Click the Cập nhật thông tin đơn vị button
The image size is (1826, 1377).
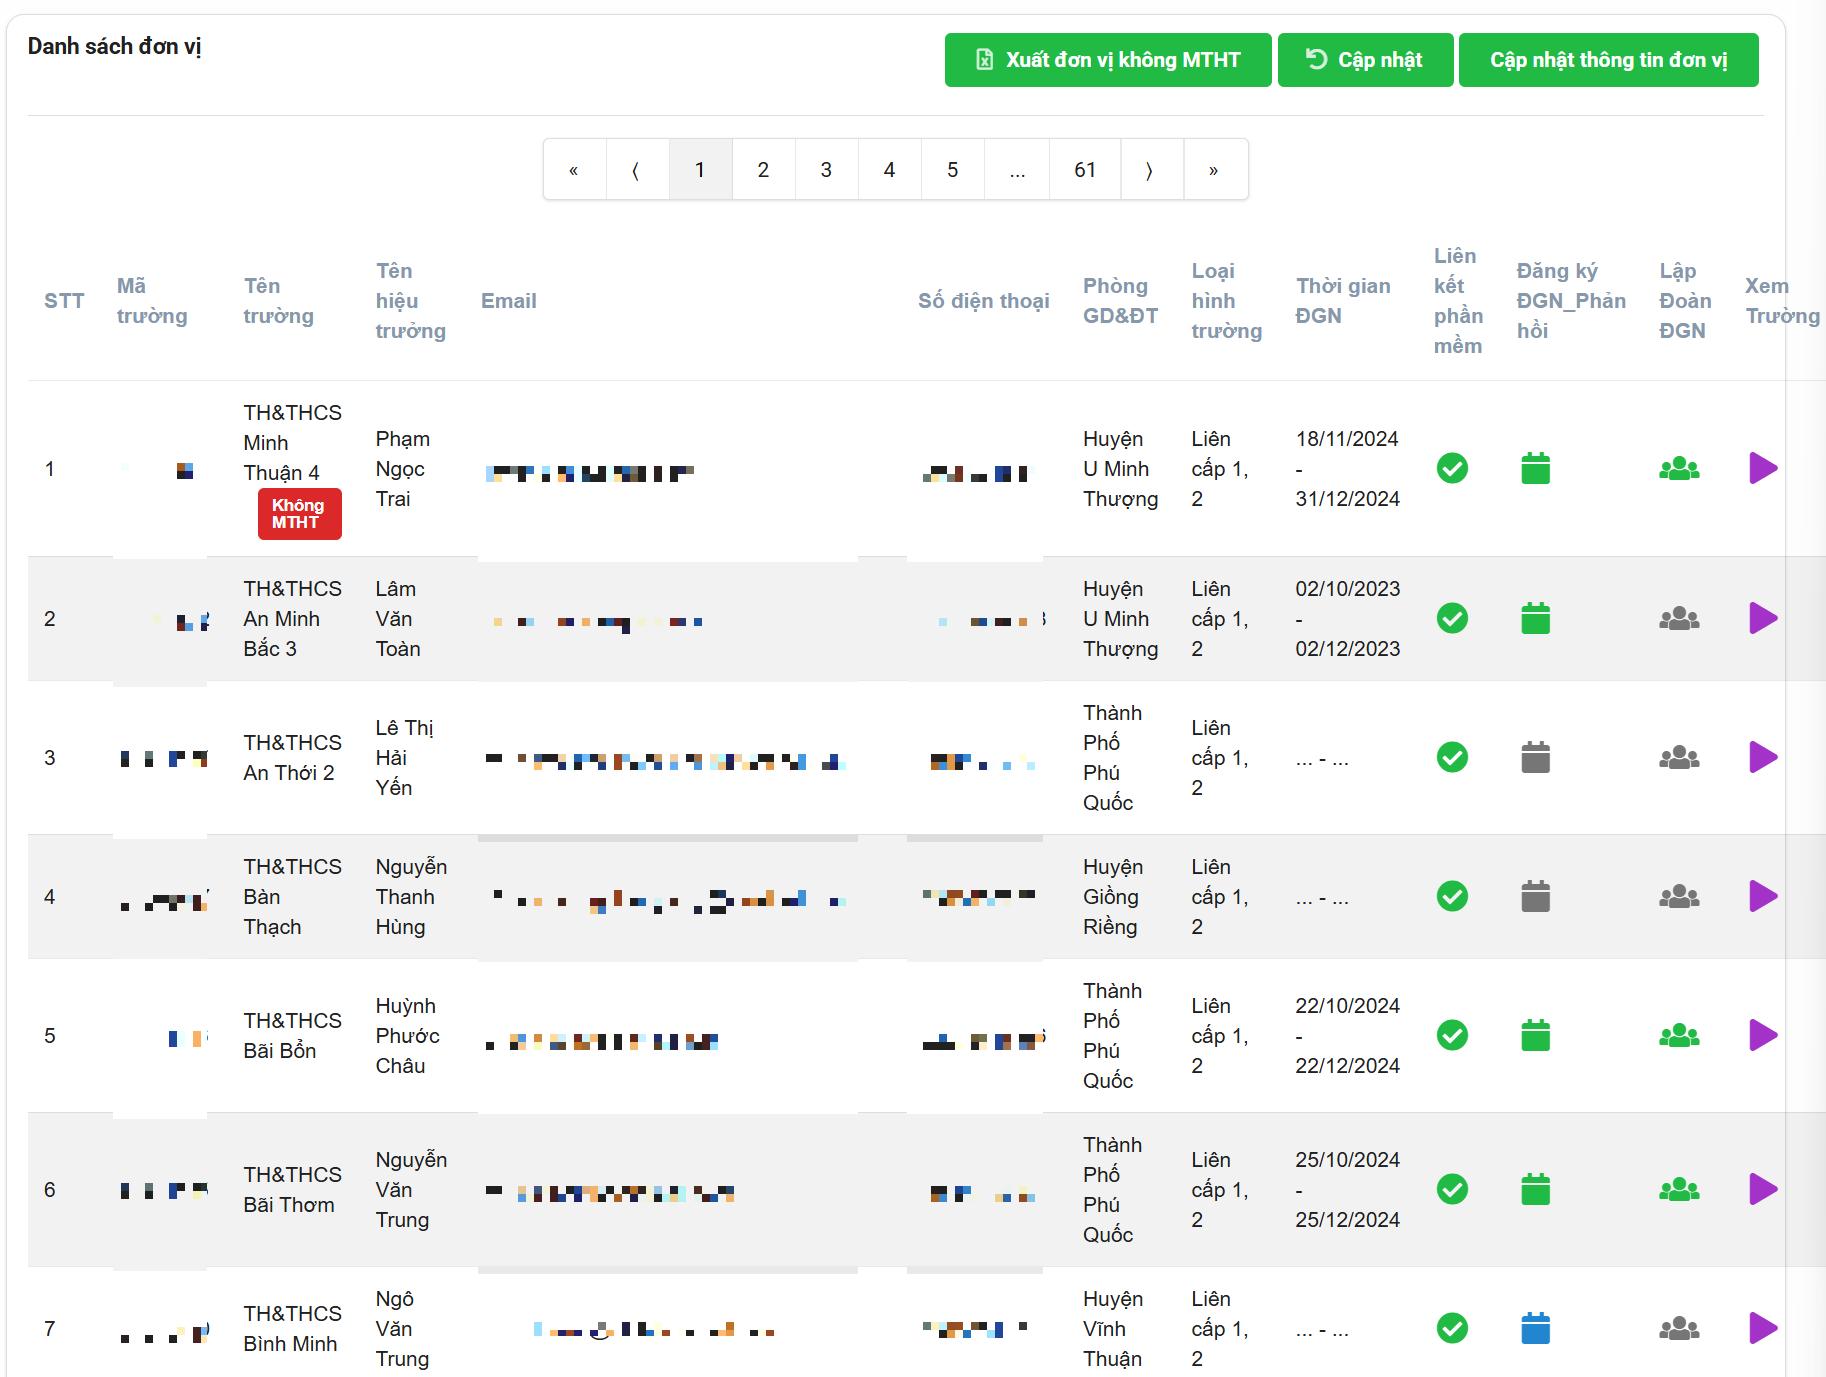[1608, 60]
